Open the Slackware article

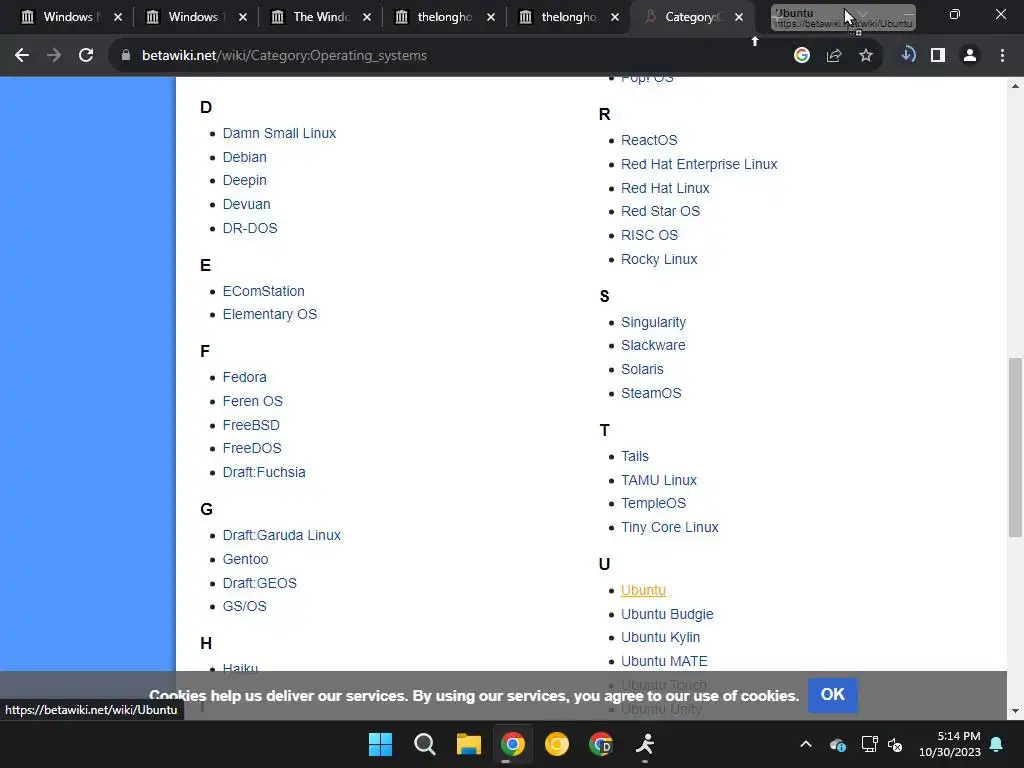[x=653, y=345]
